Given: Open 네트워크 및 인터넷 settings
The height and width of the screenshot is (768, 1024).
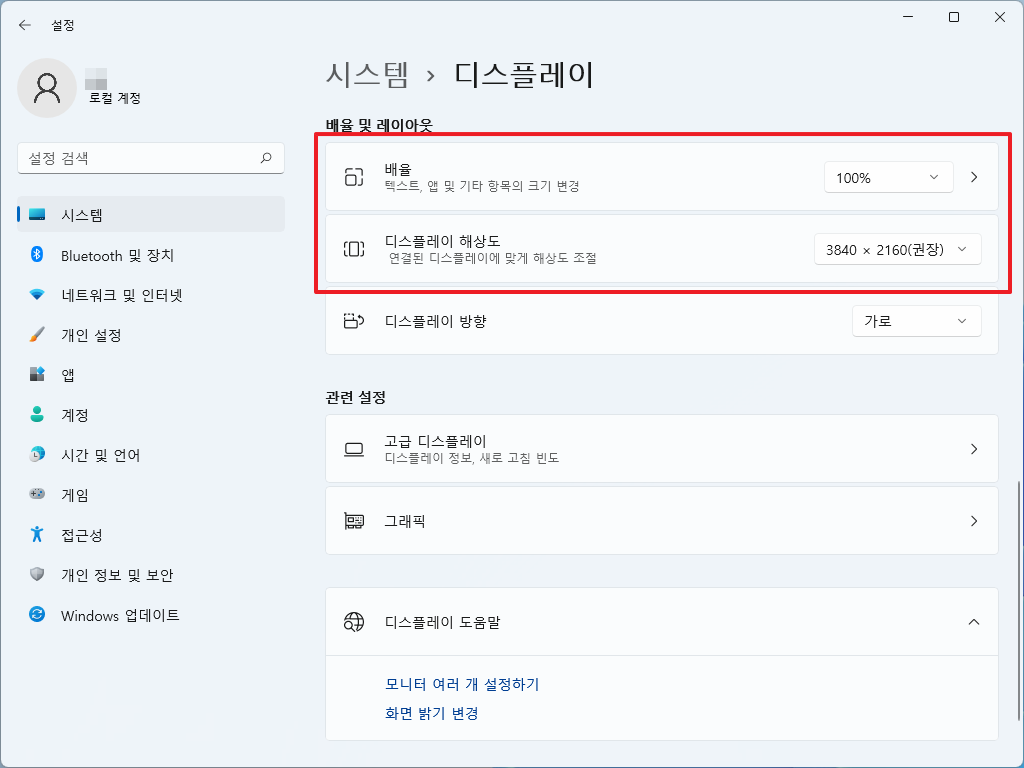Looking at the screenshot, I should 151,295.
